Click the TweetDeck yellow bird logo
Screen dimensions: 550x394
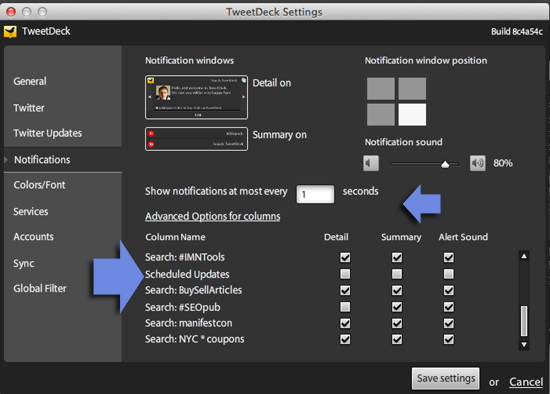click(10, 32)
